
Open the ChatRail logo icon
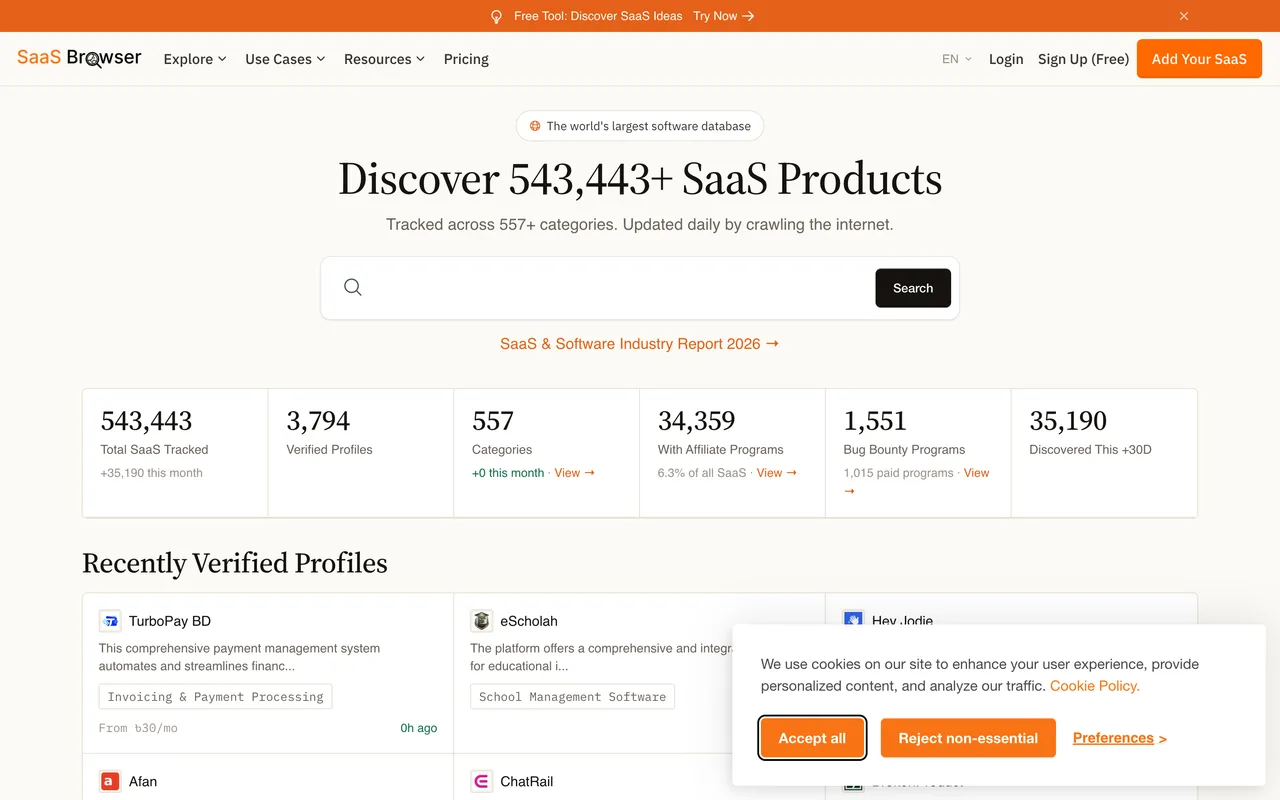pos(482,781)
